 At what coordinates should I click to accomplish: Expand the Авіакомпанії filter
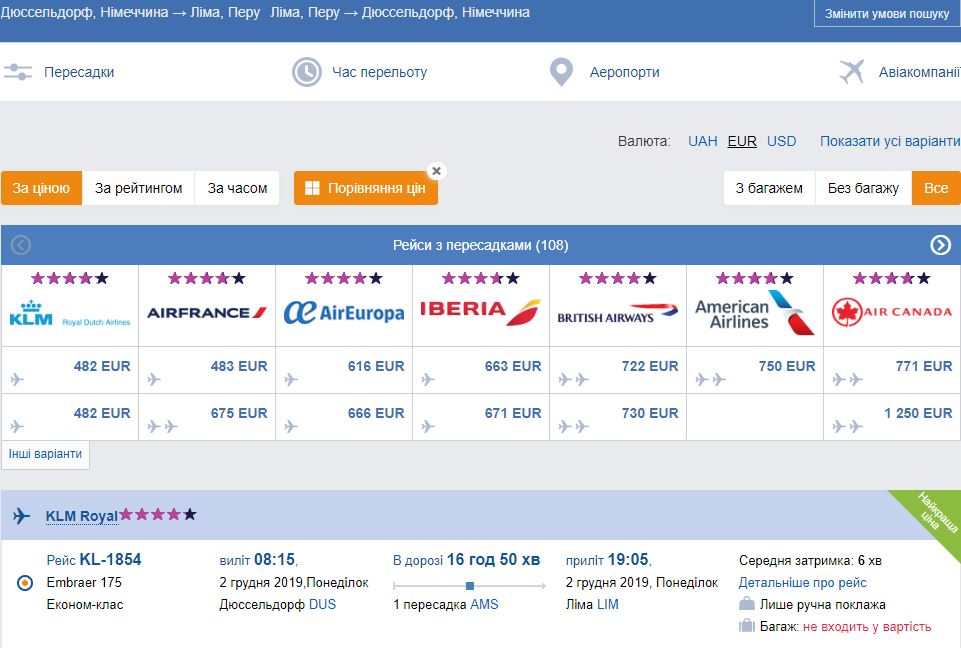pyautogui.click(x=919, y=72)
